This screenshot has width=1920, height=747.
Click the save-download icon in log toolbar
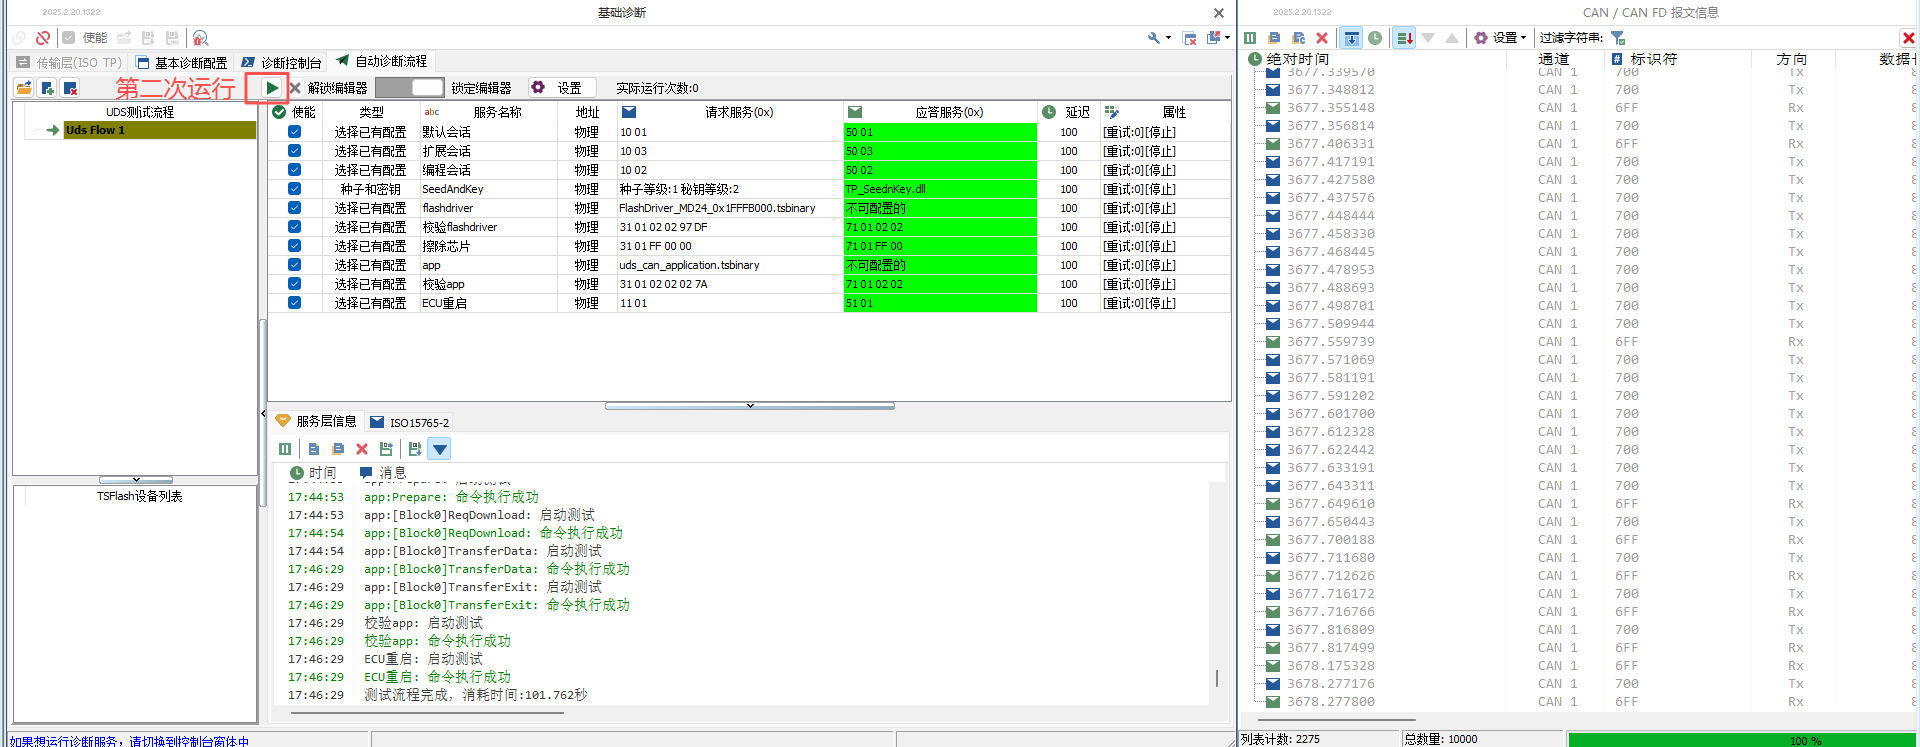pos(415,449)
